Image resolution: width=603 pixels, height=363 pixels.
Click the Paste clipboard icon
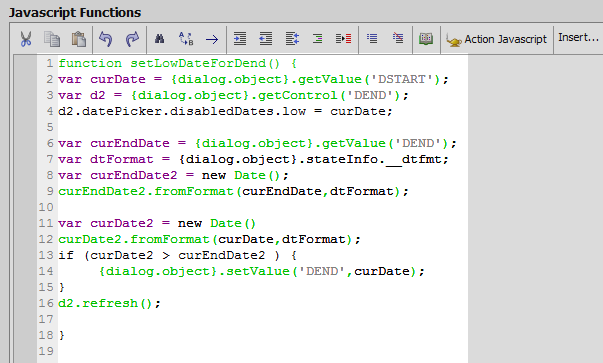click(x=79, y=39)
